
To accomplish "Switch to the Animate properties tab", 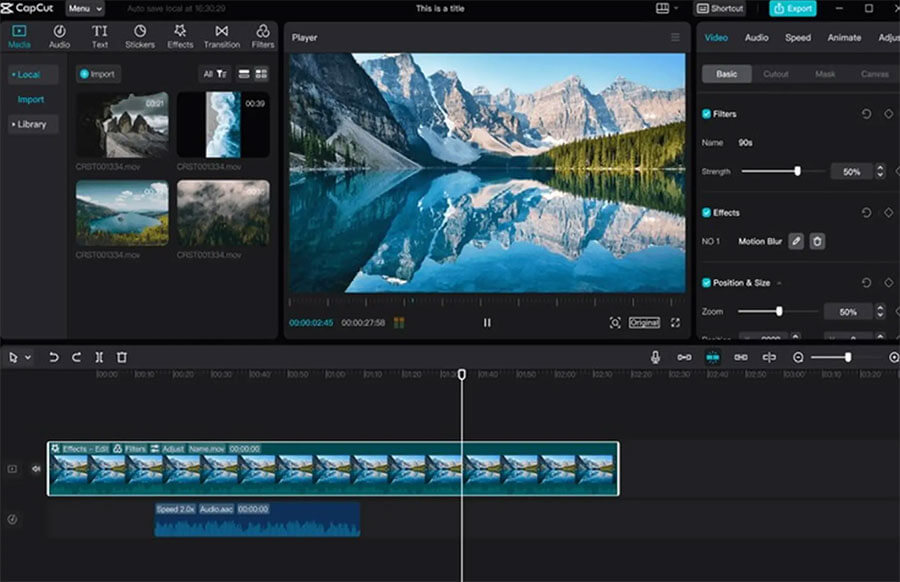I will click(844, 37).
